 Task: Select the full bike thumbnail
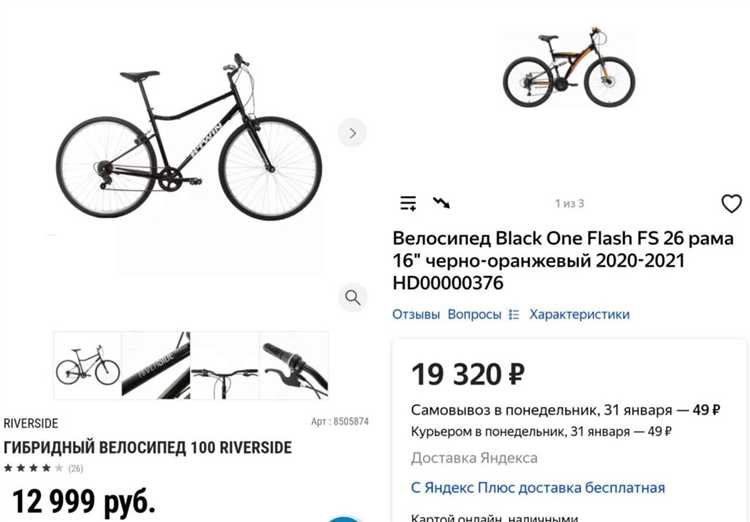(x=88, y=365)
